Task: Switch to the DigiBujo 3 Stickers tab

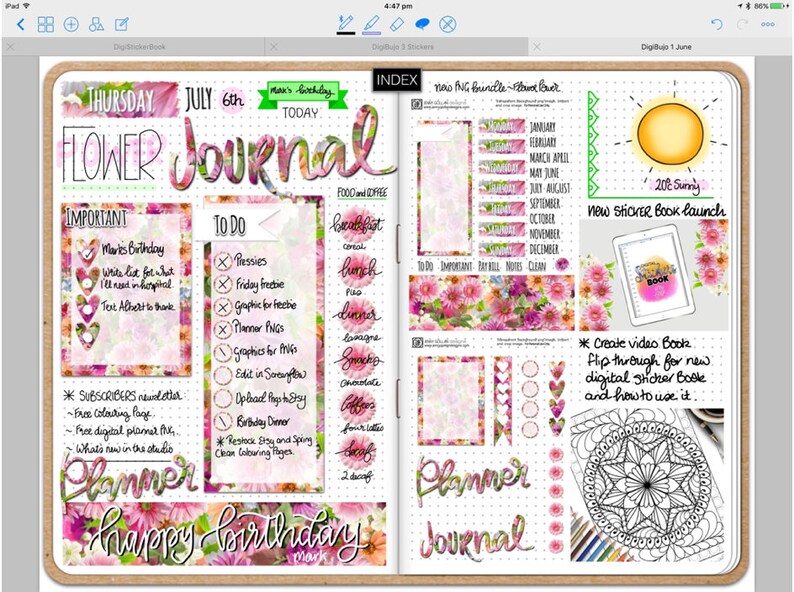Action: click(x=403, y=47)
